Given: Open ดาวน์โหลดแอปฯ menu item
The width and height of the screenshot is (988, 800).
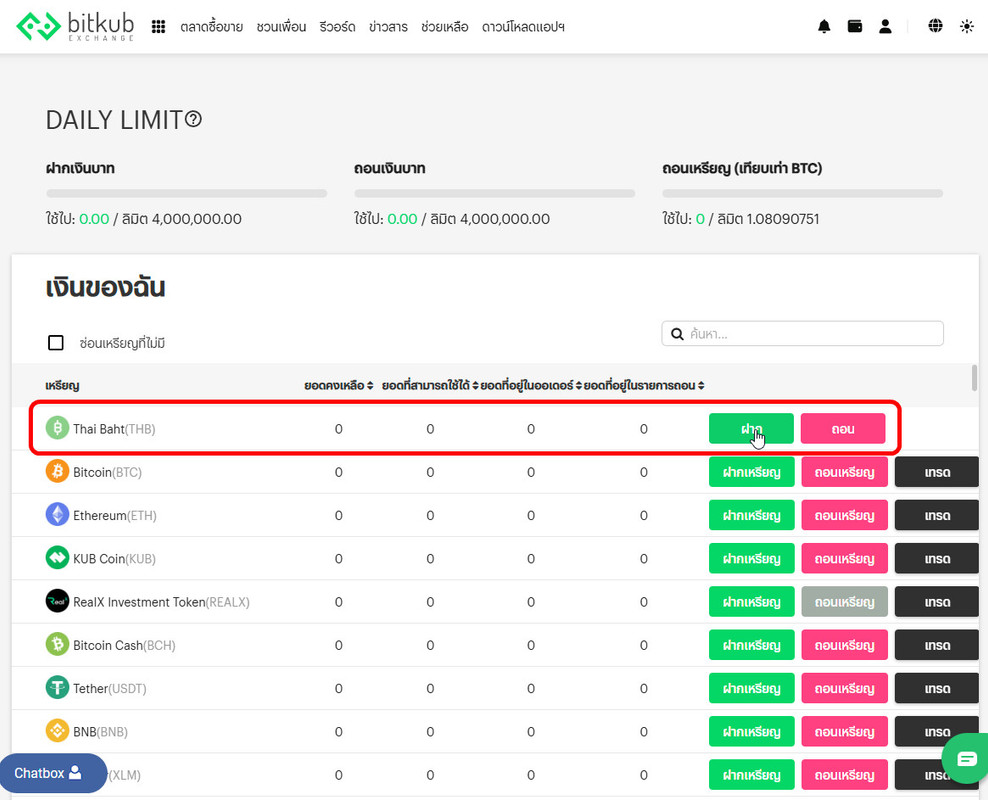Looking at the screenshot, I should [x=523, y=27].
